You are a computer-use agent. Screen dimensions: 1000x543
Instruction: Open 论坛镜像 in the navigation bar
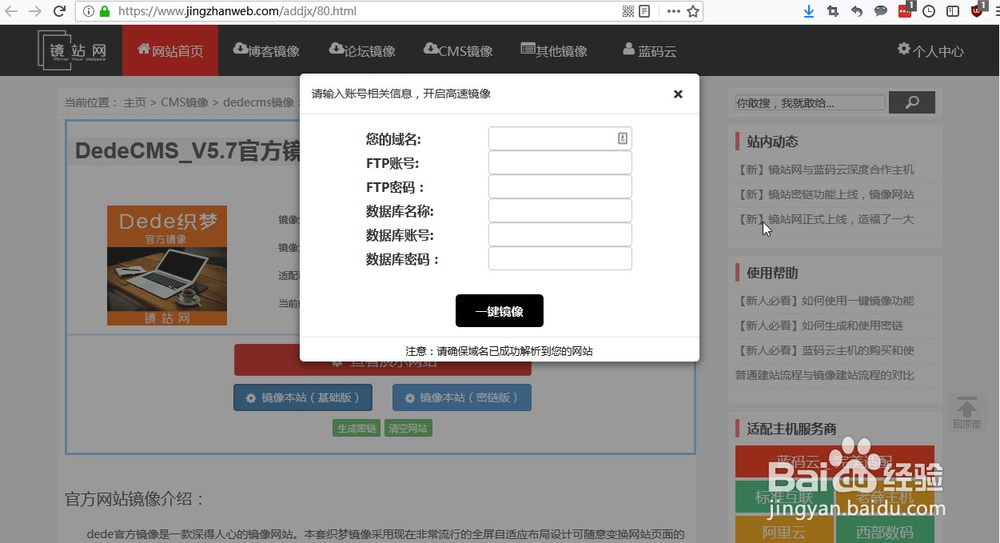[x=362, y=51]
